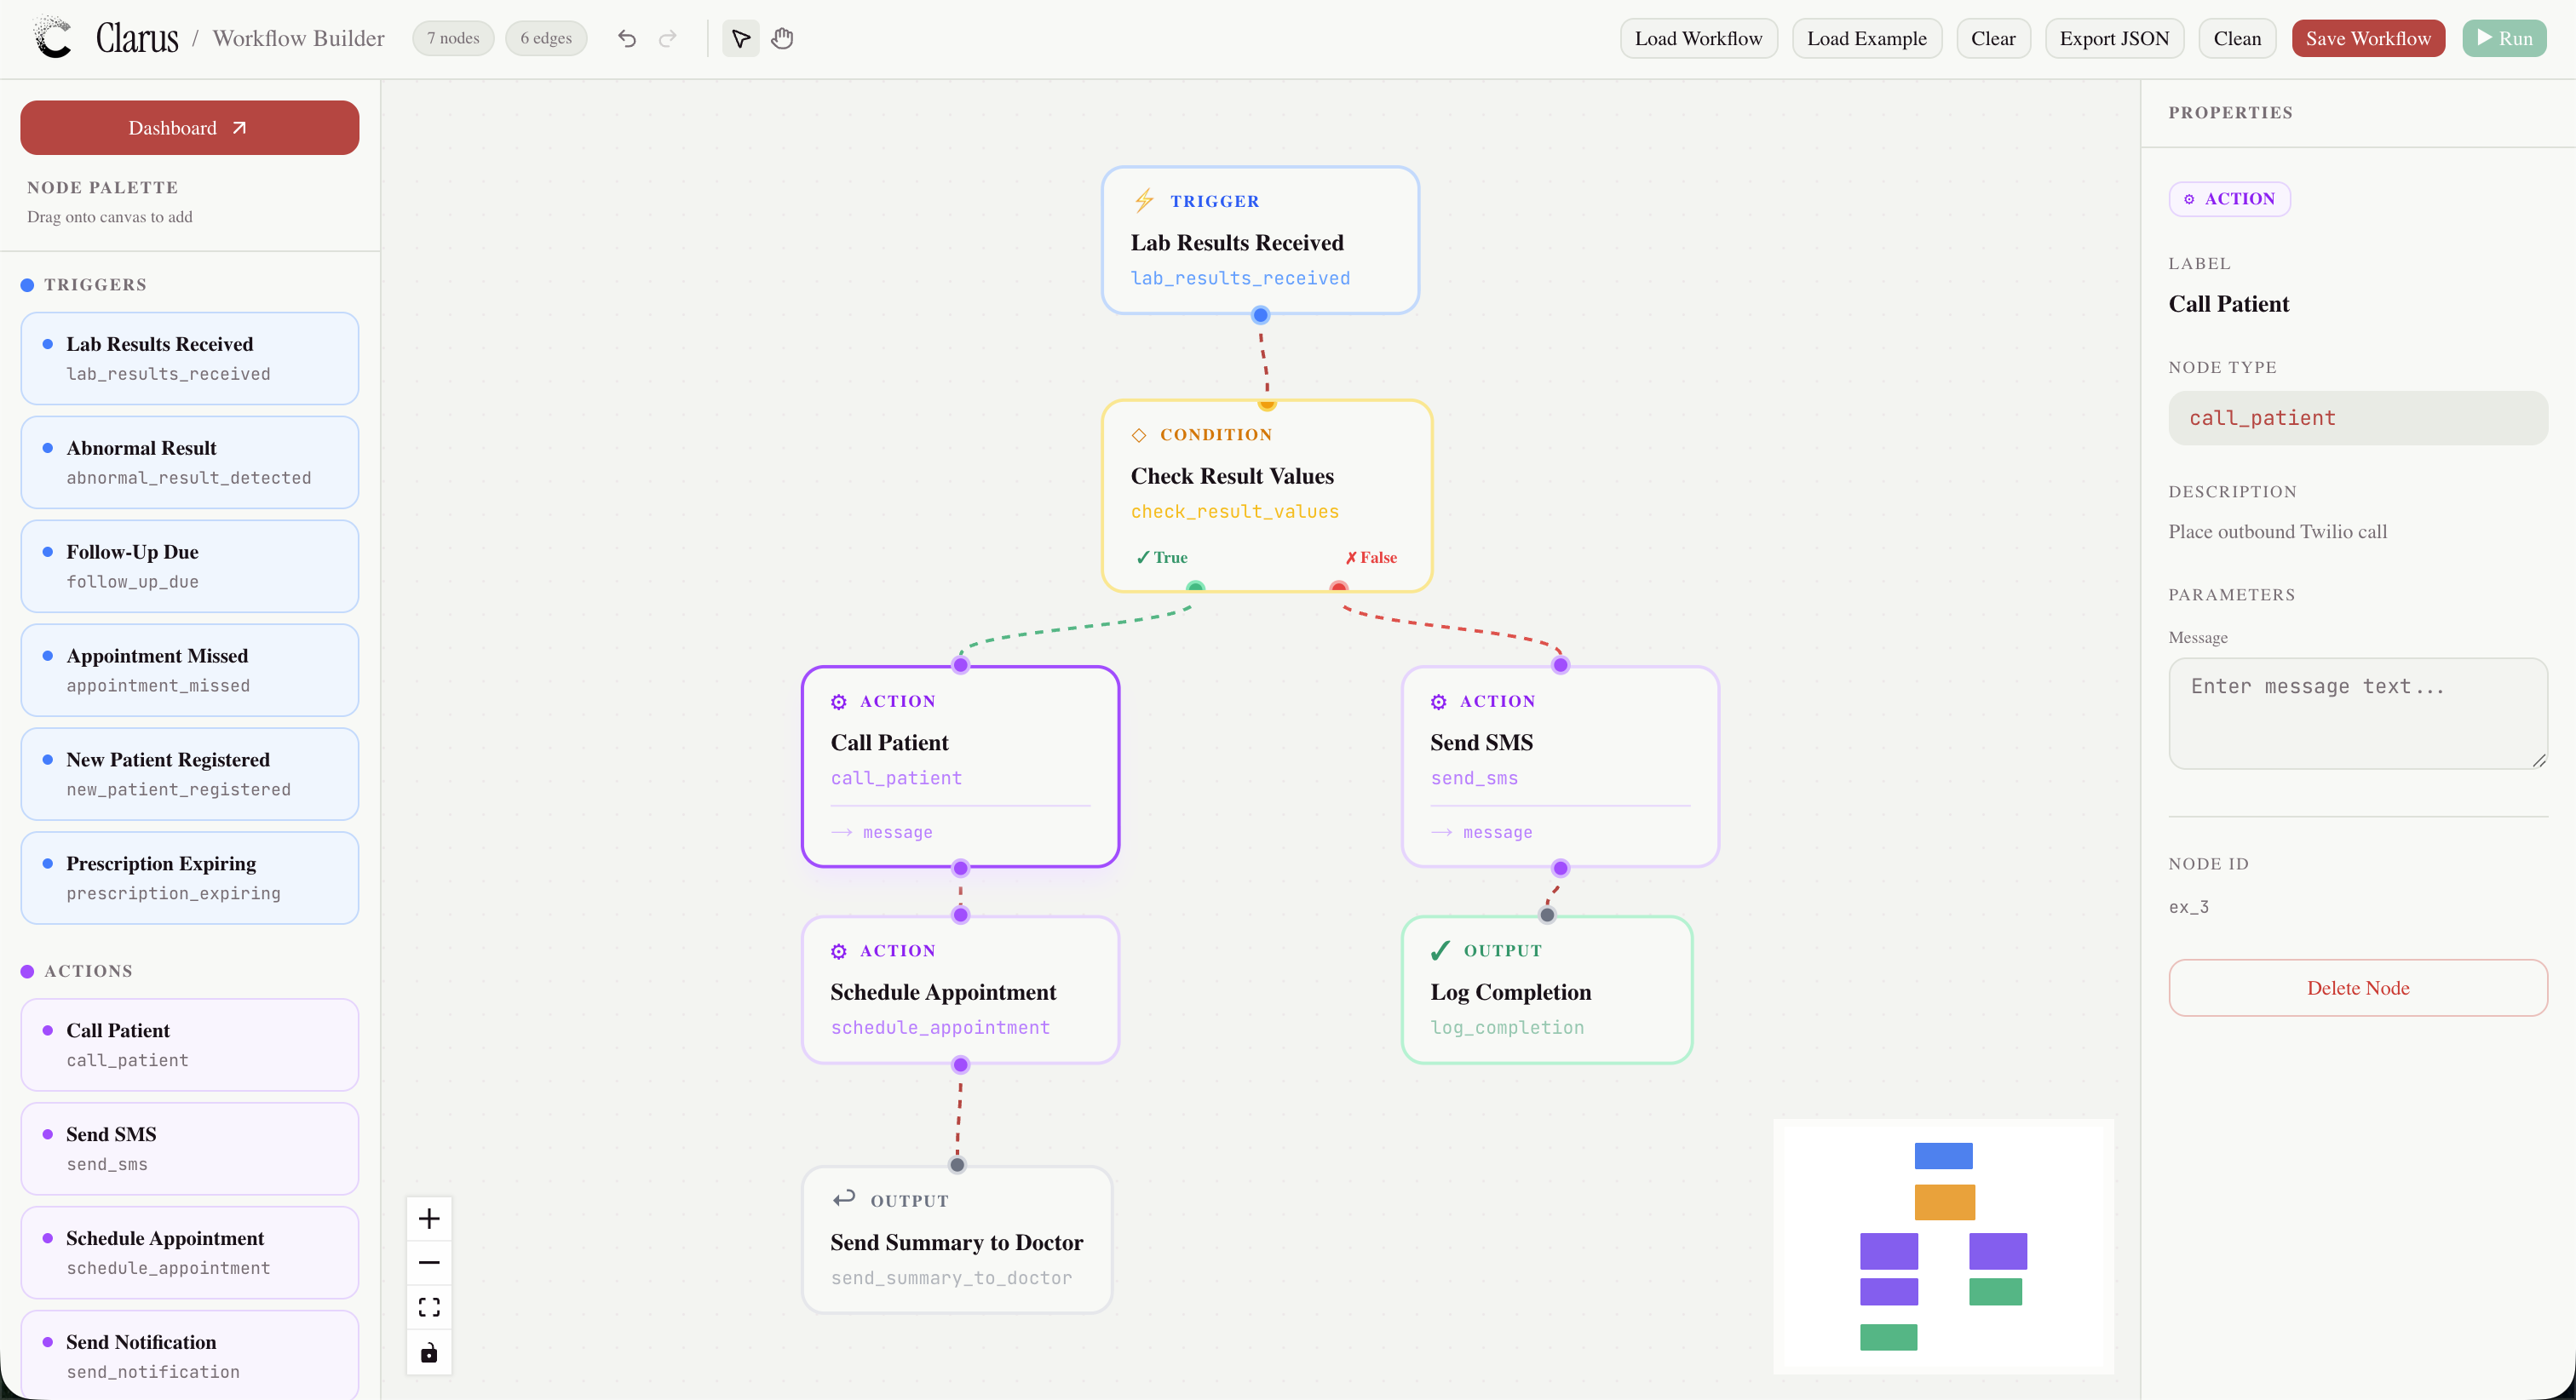Select the pointer selection tool
Screen dimensions: 2576x1400
coord(740,38)
